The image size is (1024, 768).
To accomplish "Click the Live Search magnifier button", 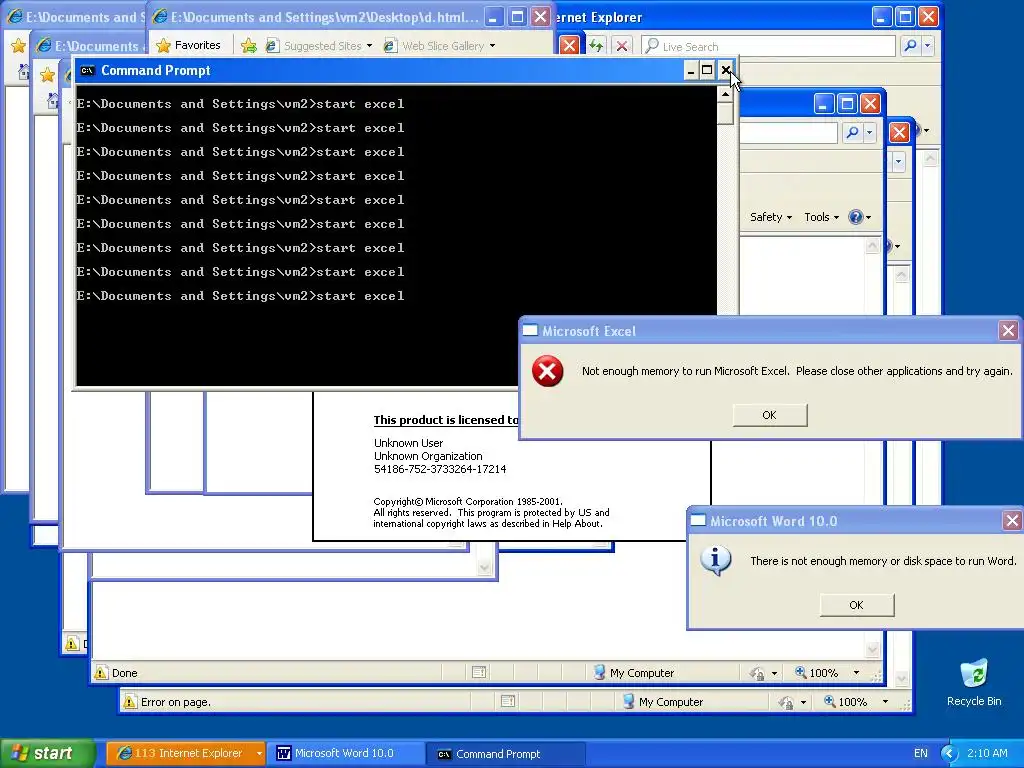I will pos(910,46).
